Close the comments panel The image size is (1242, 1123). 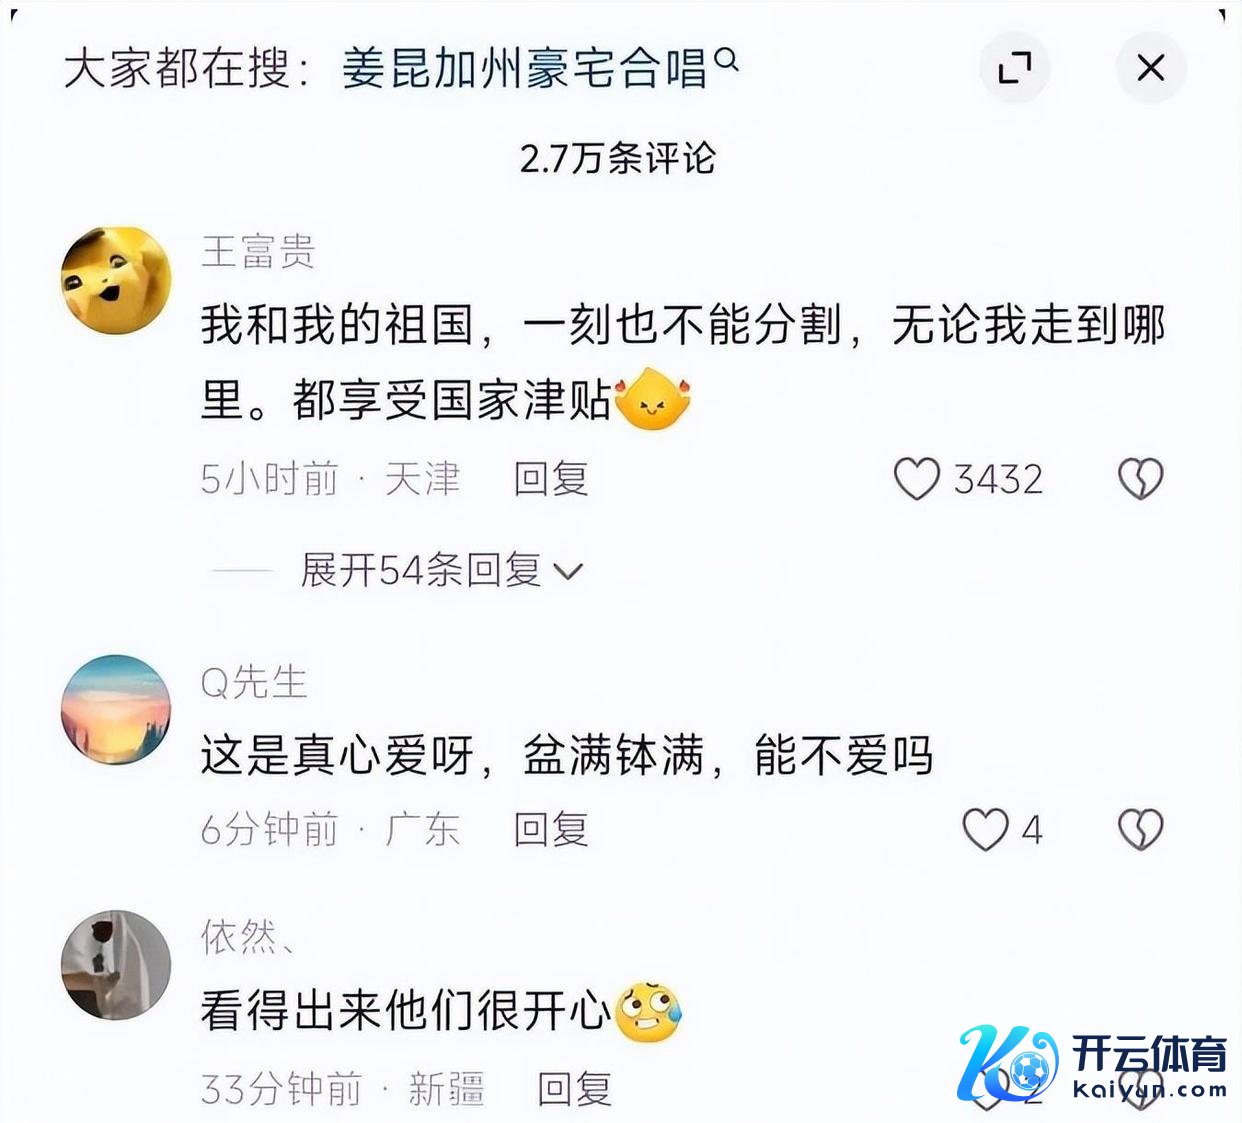(x=1151, y=68)
